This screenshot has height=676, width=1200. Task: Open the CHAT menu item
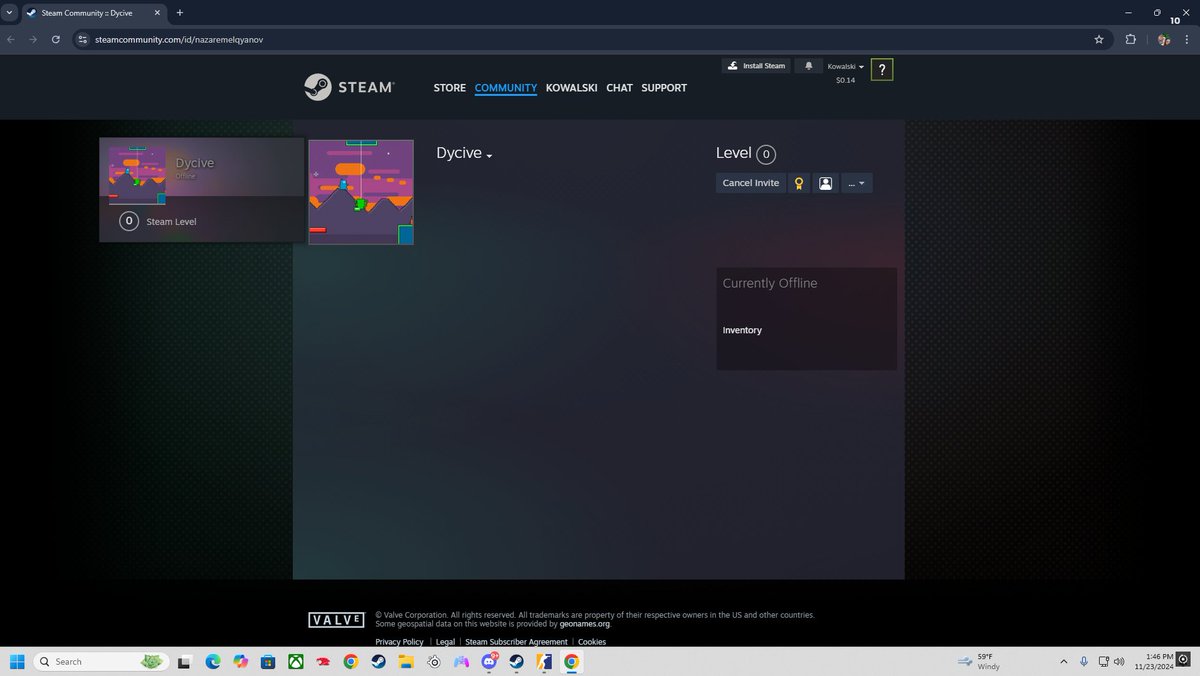(619, 88)
